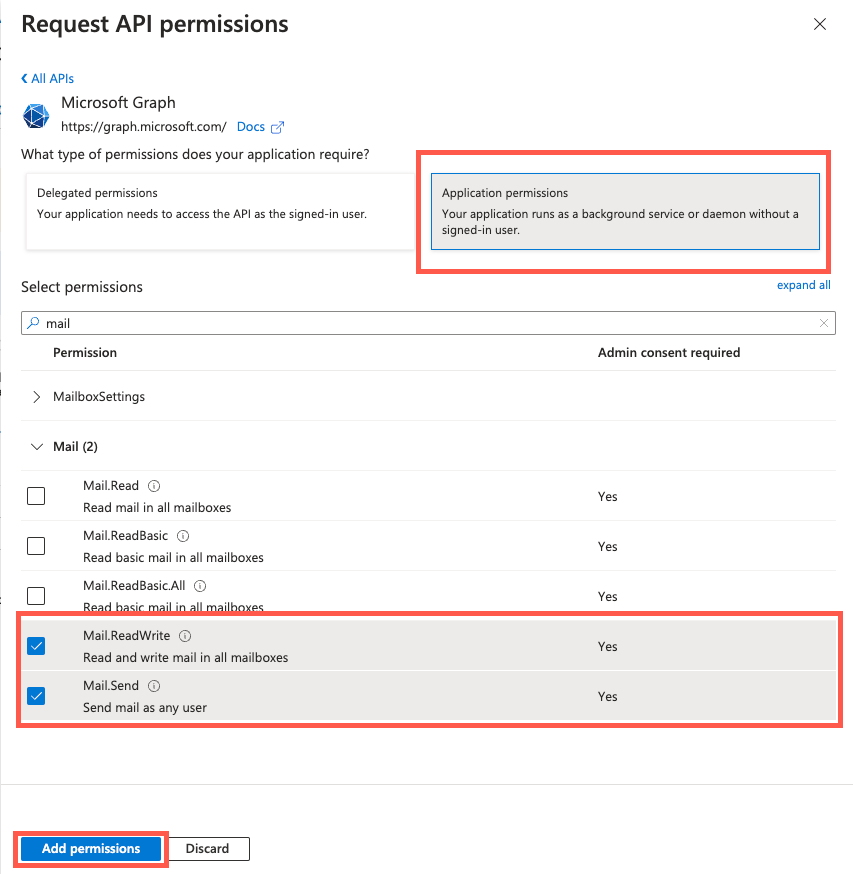853x874 pixels.
Task: Collapse the Mail (2) permission group
Action: 37,447
